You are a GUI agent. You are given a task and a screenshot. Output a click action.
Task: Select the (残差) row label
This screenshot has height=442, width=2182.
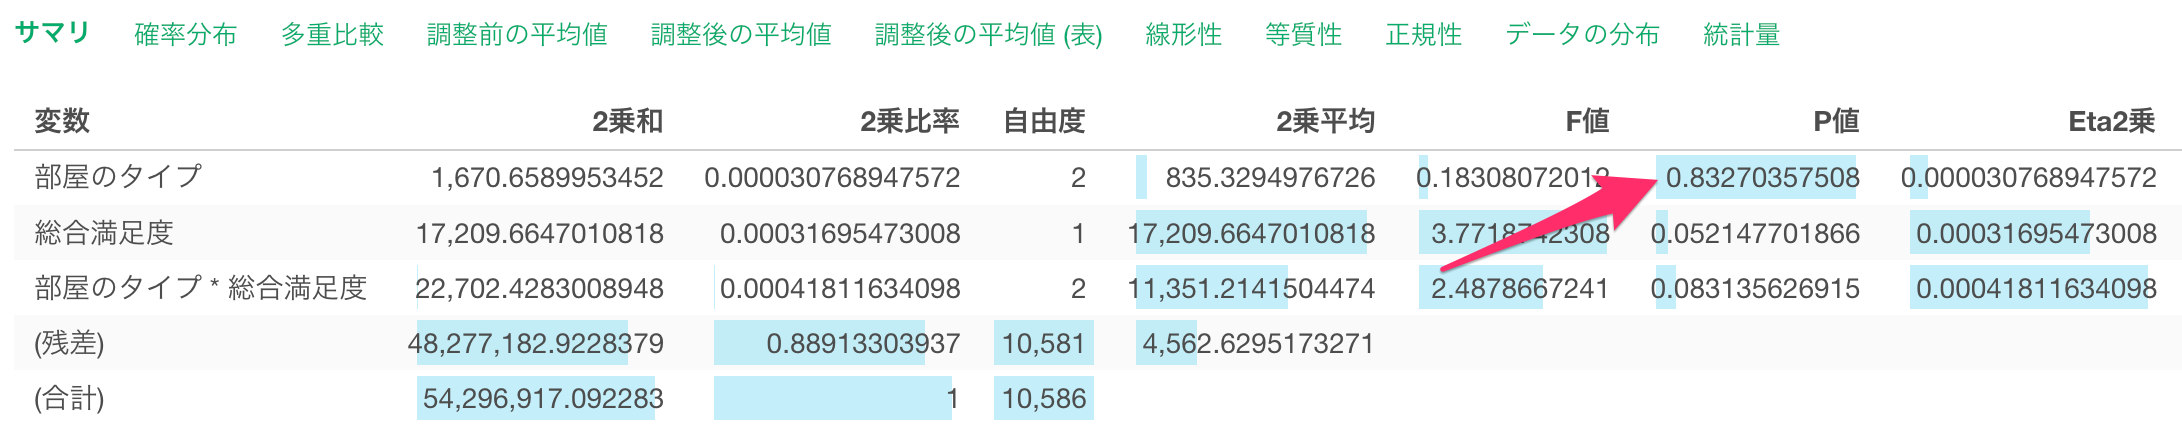[x=69, y=344]
